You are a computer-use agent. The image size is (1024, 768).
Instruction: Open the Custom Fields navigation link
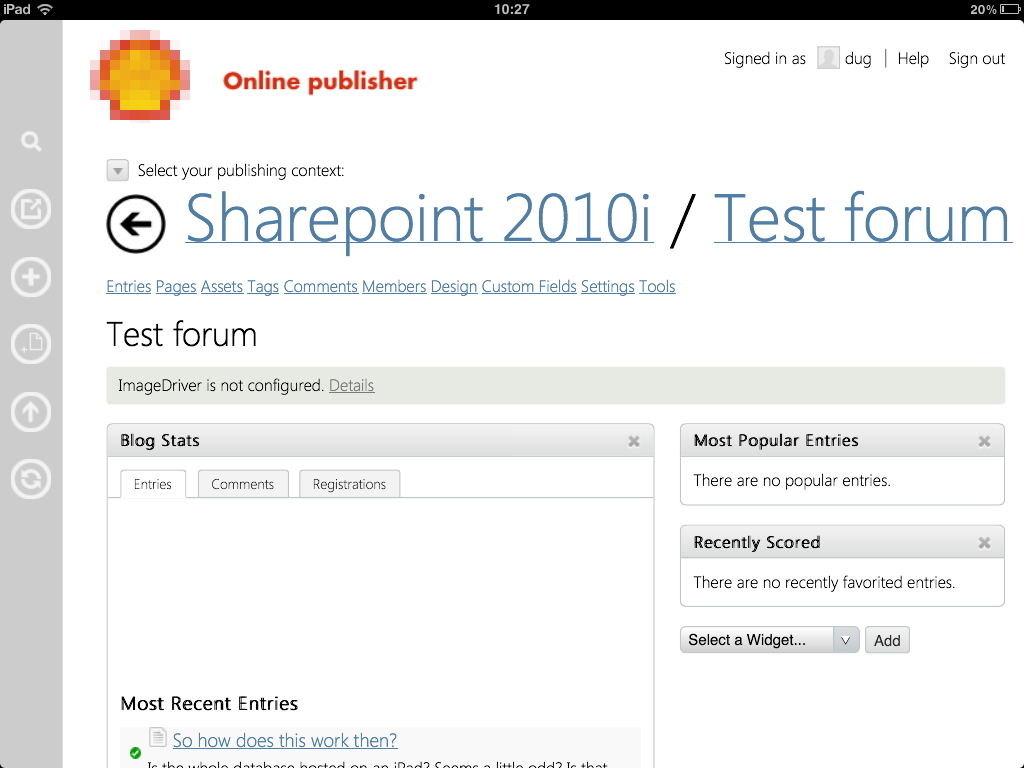pyautogui.click(x=529, y=287)
